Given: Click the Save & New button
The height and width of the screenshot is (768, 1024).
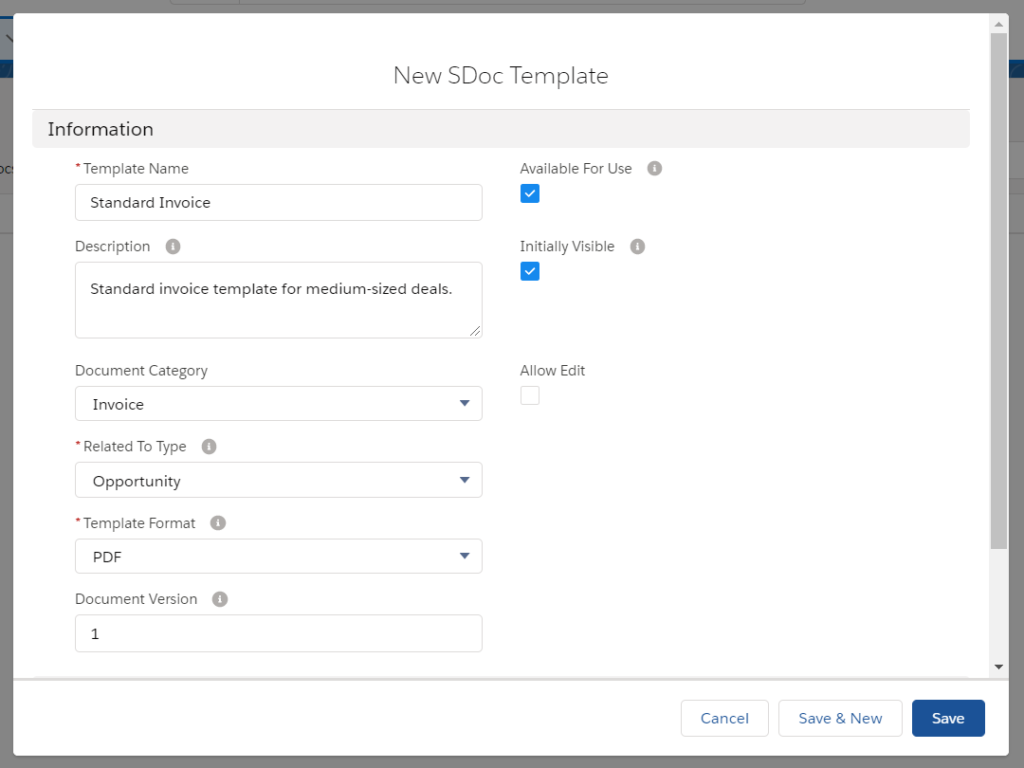Looking at the screenshot, I should [x=840, y=718].
